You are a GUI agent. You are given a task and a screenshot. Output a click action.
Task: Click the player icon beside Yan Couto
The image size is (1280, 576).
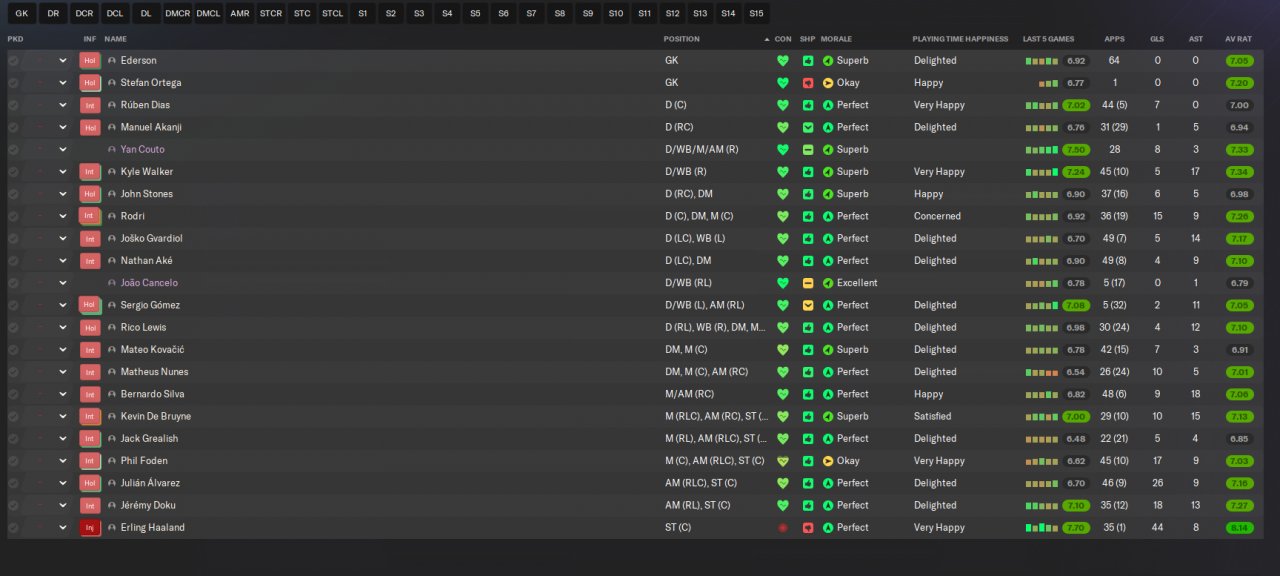[x=112, y=150]
